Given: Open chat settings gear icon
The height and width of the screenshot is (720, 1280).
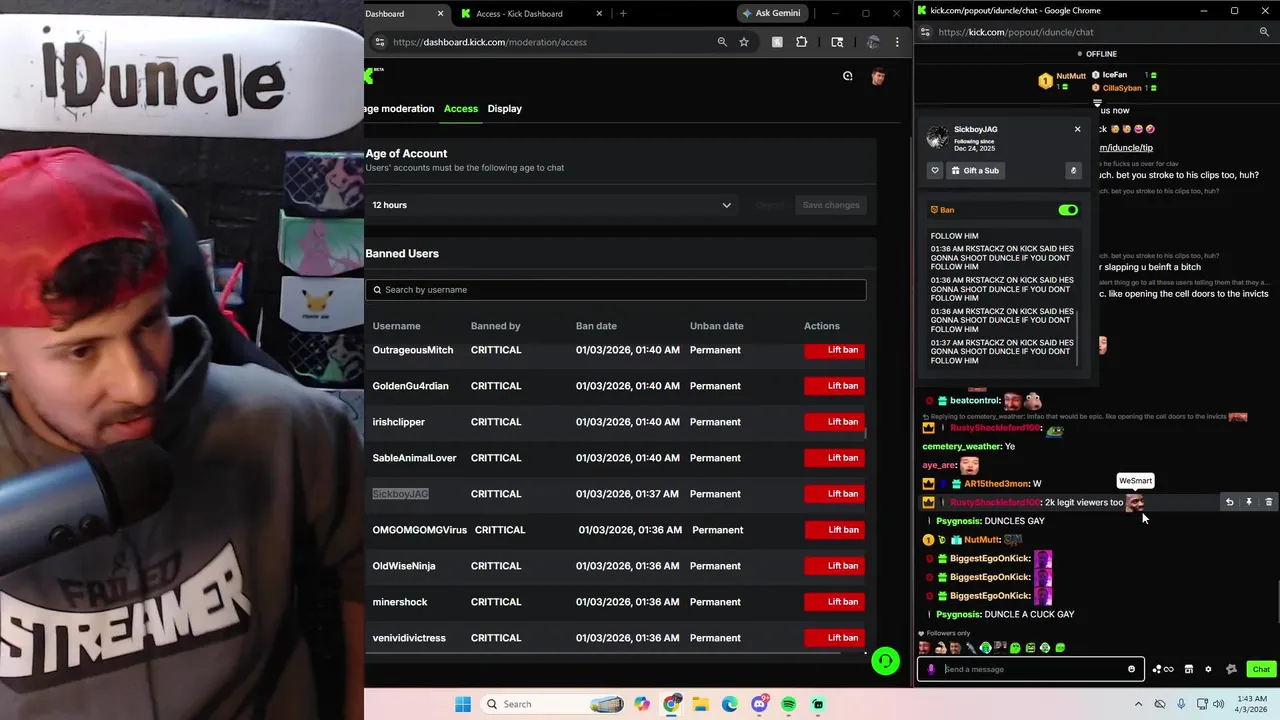Looking at the screenshot, I should click(x=1208, y=669).
